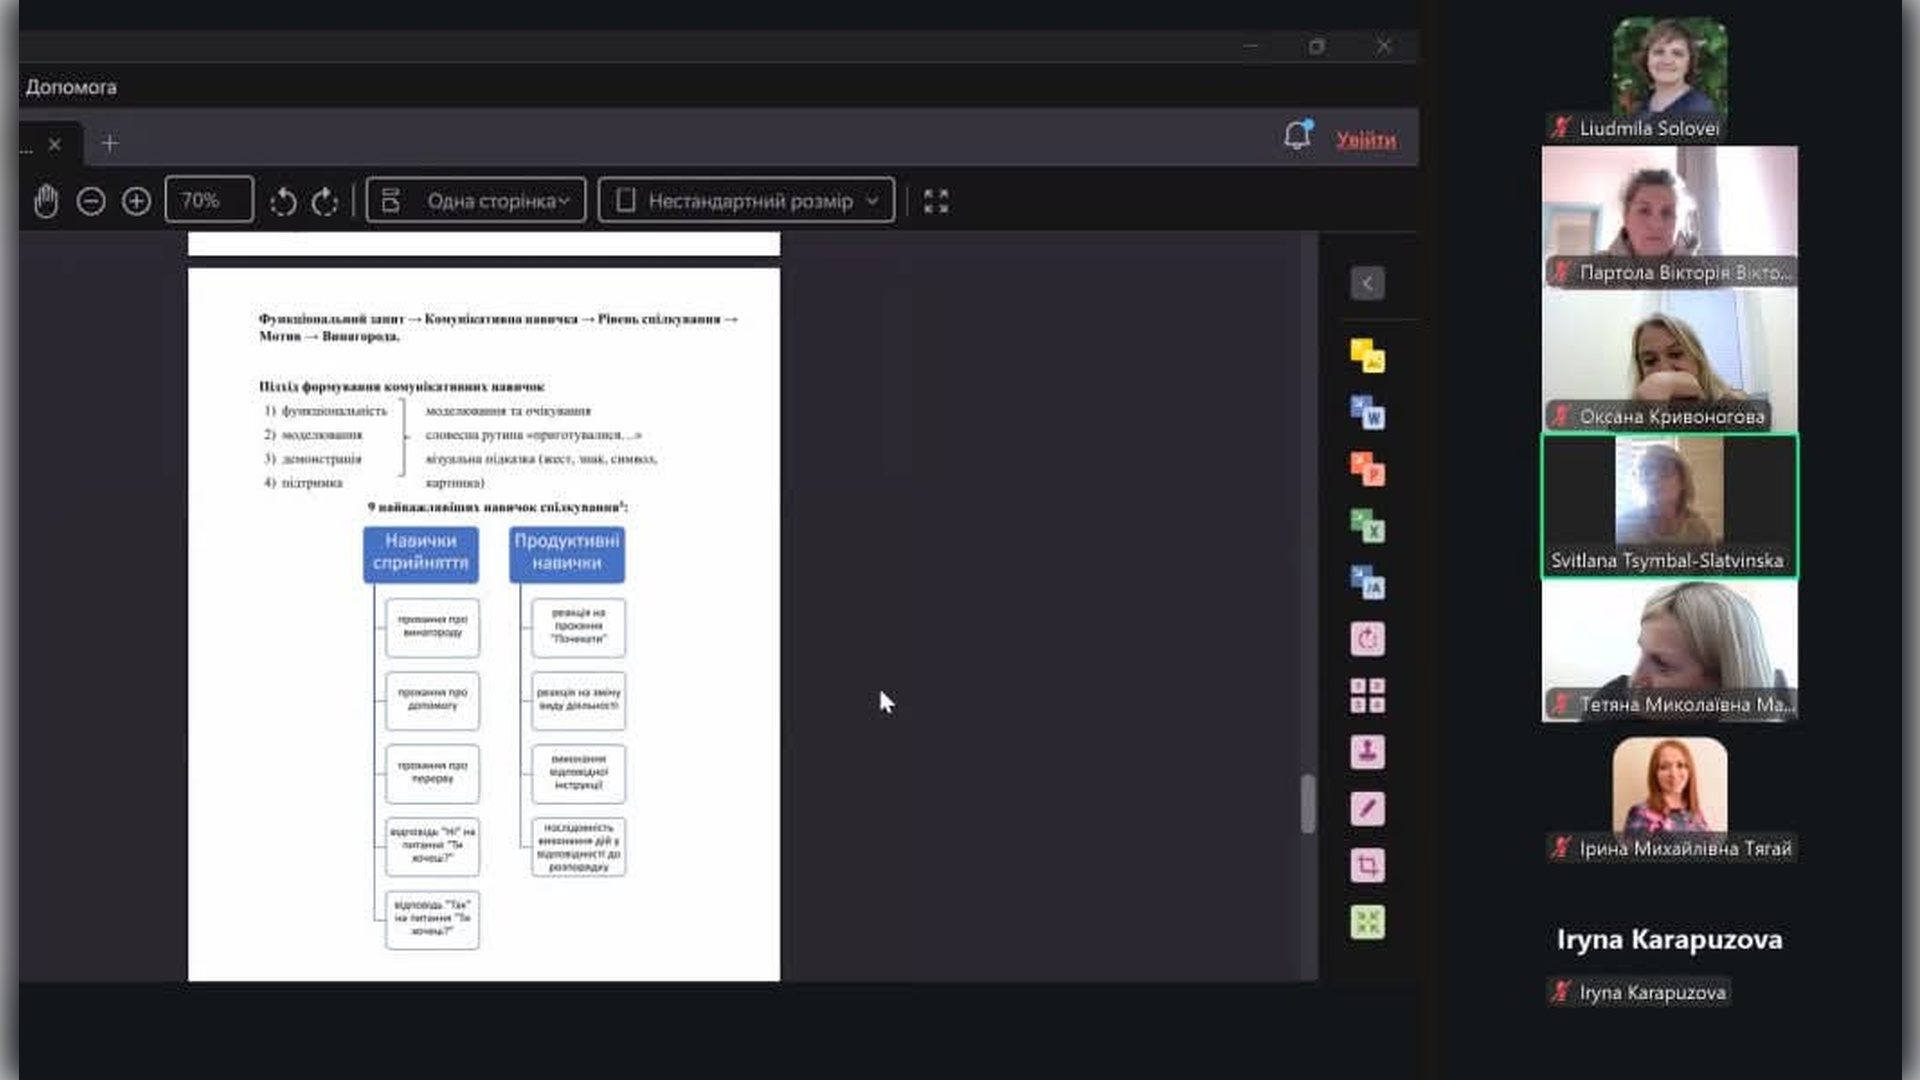Select the hand pan tool
The height and width of the screenshot is (1080, 1920).
point(46,201)
